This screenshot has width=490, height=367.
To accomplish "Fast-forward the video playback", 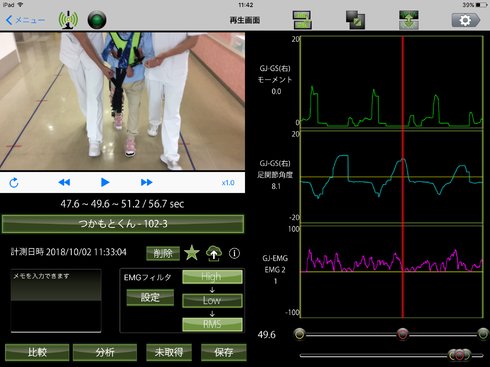I will point(146,182).
